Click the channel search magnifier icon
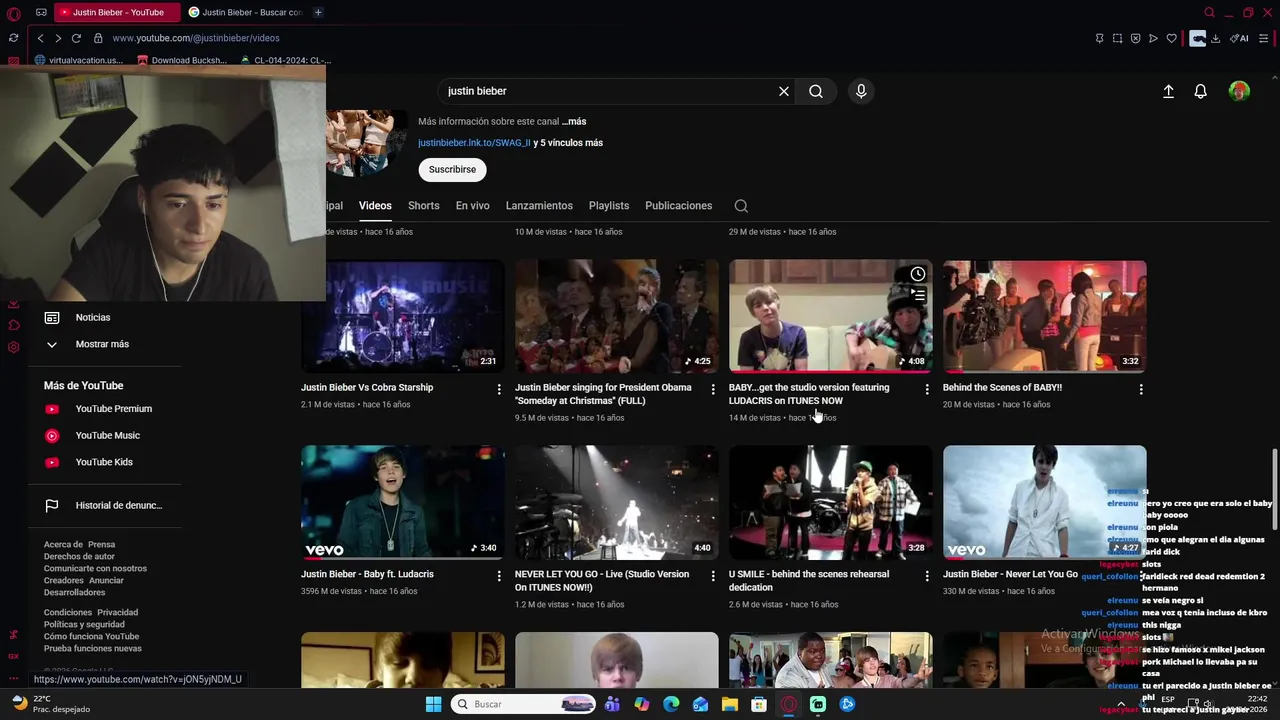The height and width of the screenshot is (720, 1280). click(741, 206)
